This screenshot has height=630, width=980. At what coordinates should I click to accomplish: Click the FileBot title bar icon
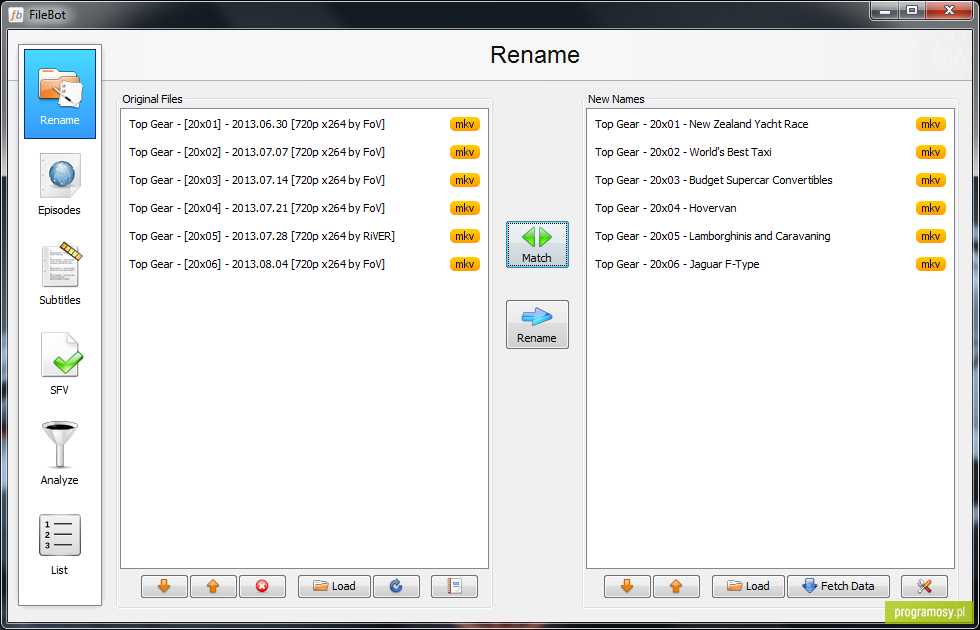pyautogui.click(x=16, y=14)
